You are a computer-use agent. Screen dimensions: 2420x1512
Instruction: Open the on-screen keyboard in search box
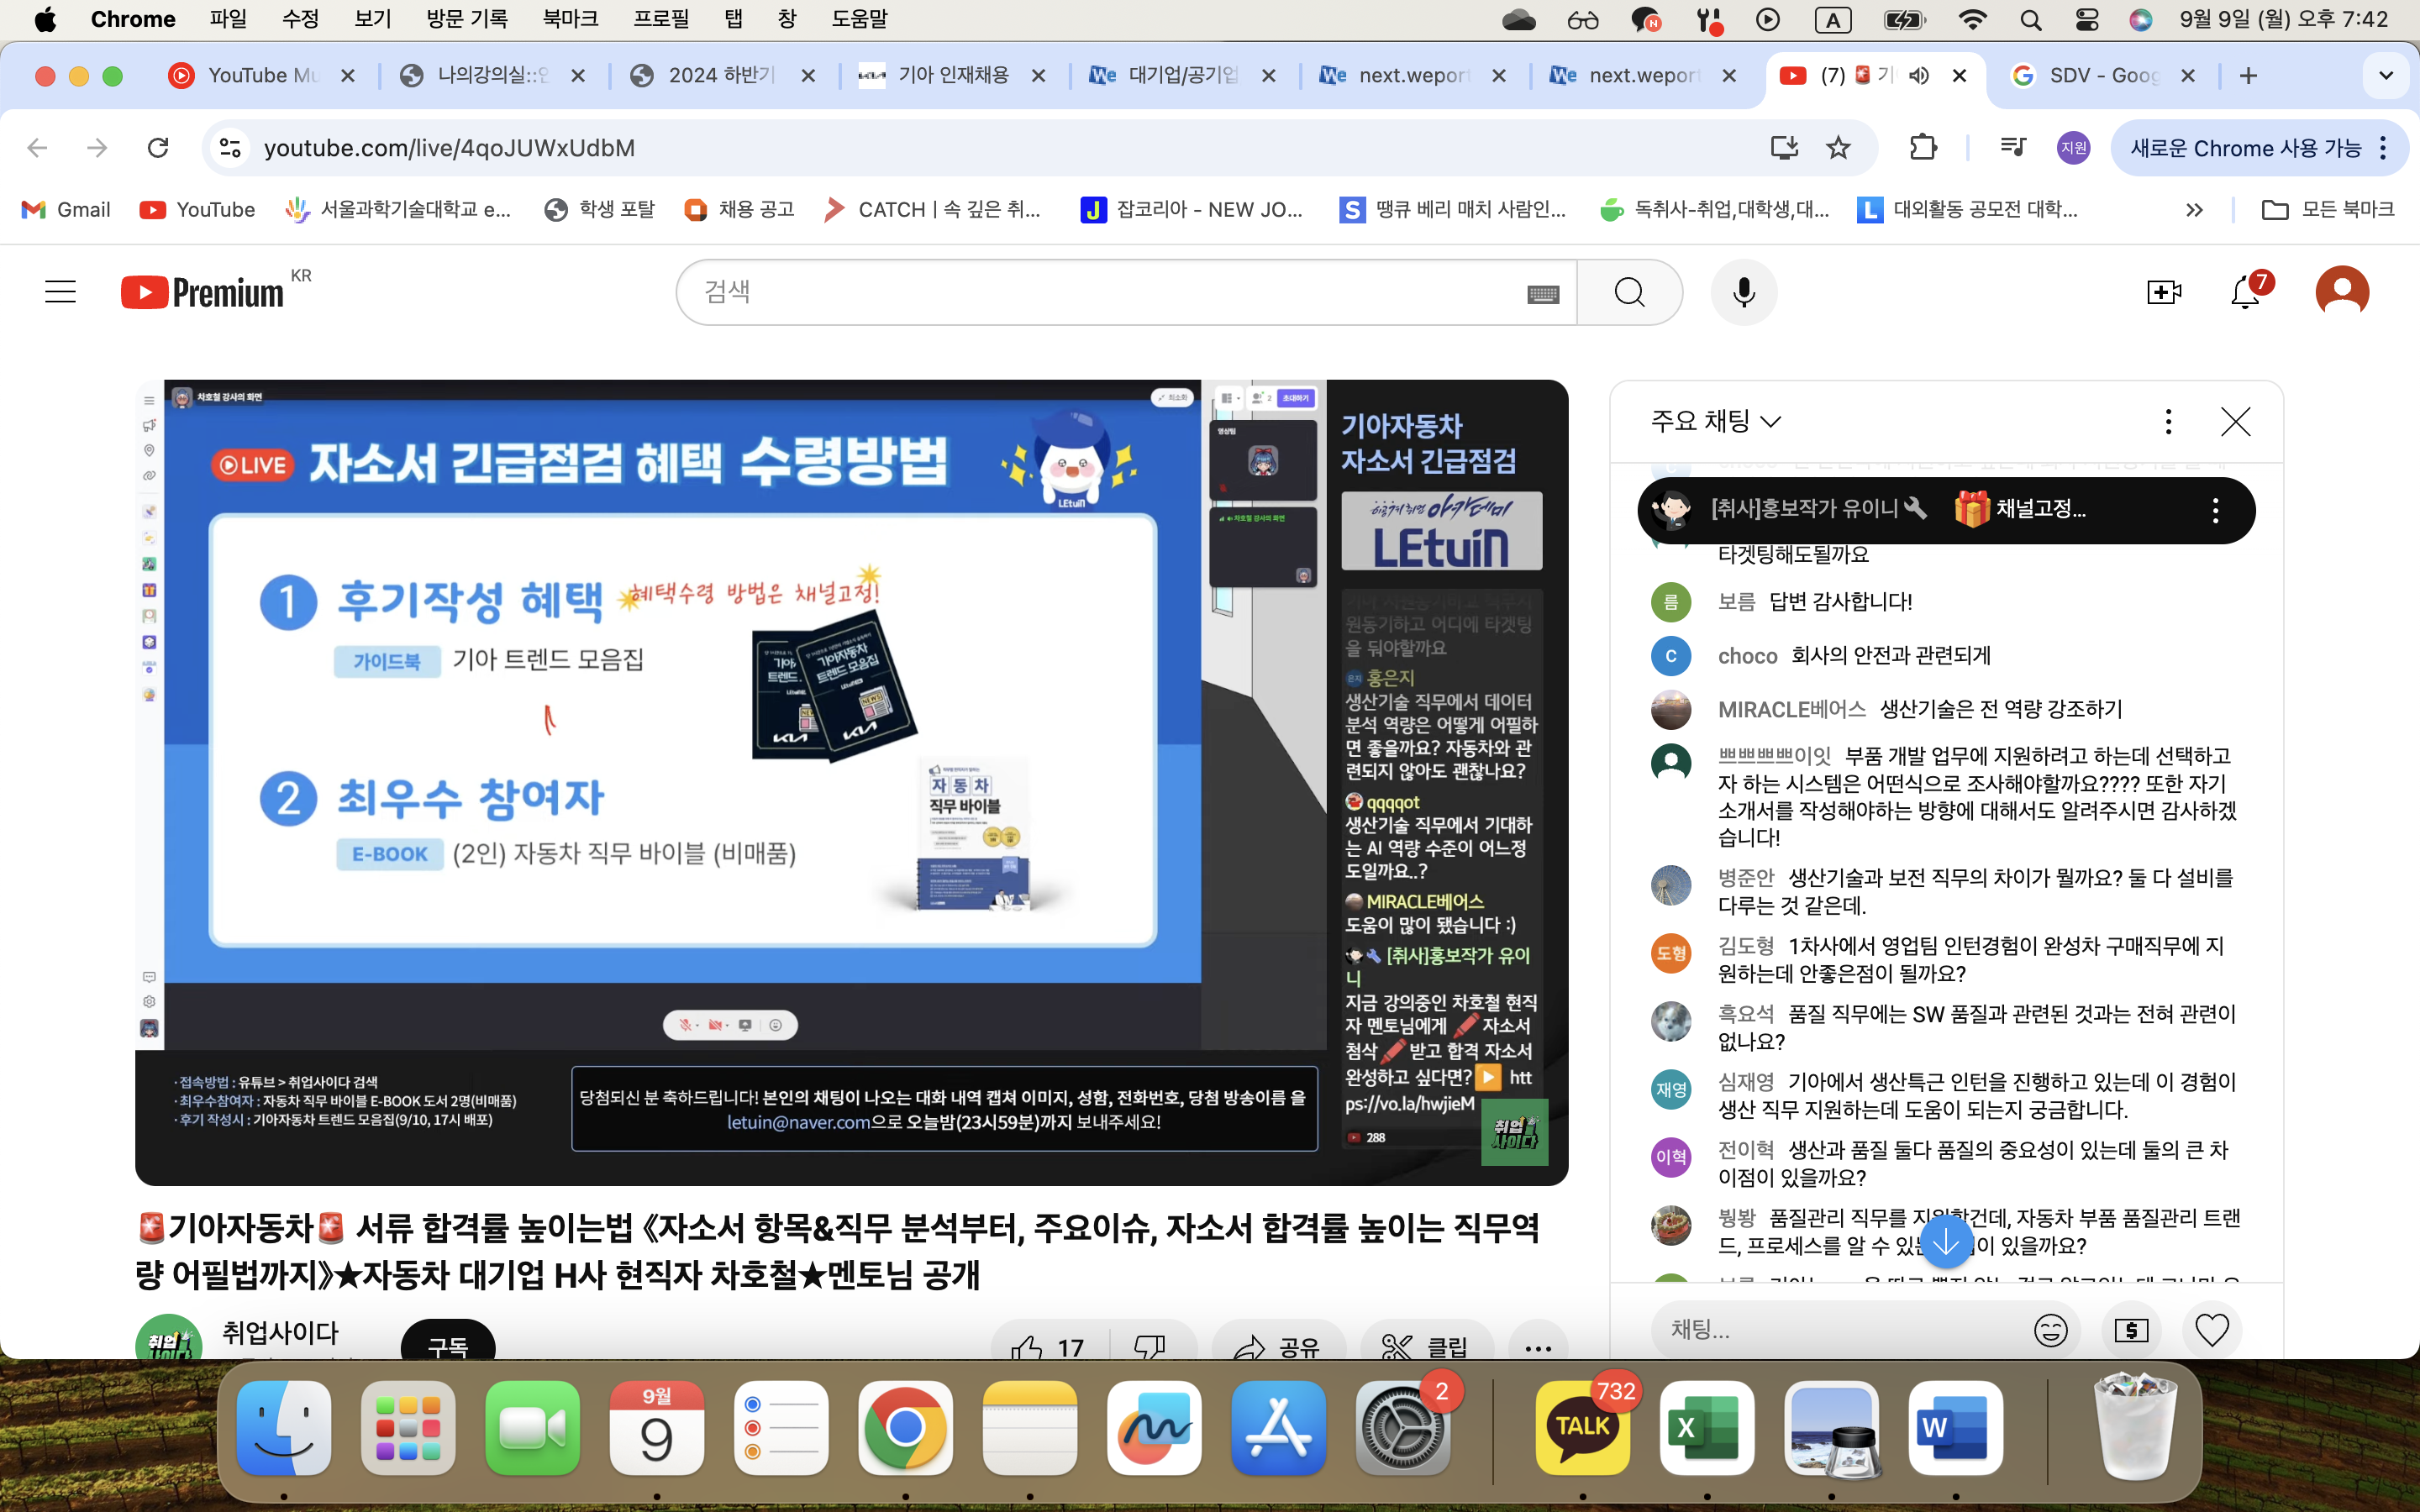click(x=1543, y=293)
